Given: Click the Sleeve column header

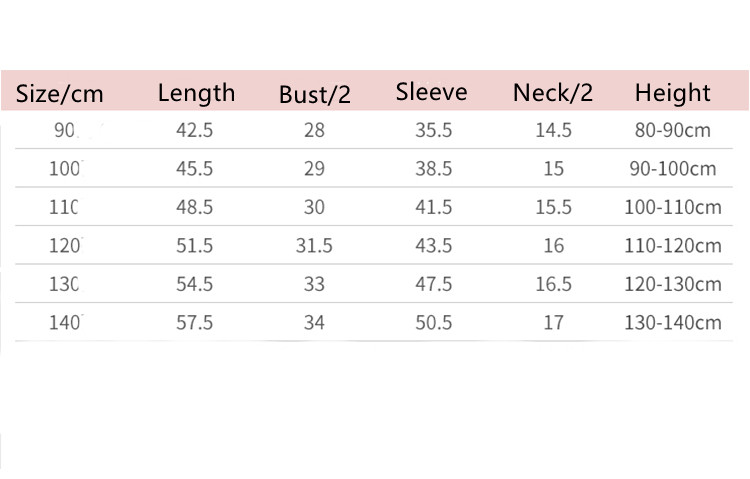Looking at the screenshot, I should 431,92.
